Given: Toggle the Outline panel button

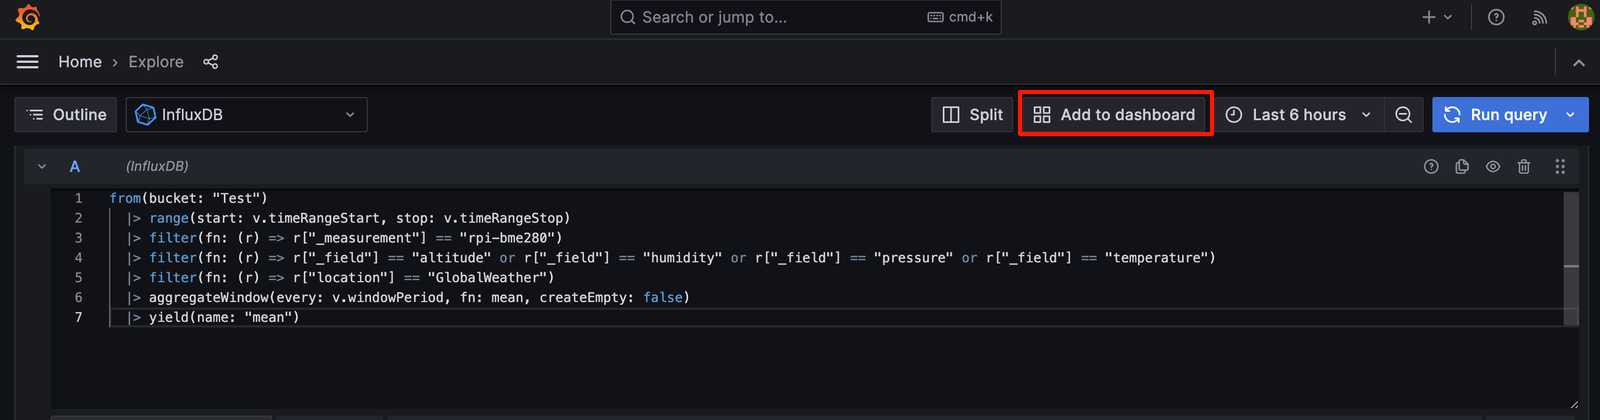Looking at the screenshot, I should pos(66,115).
